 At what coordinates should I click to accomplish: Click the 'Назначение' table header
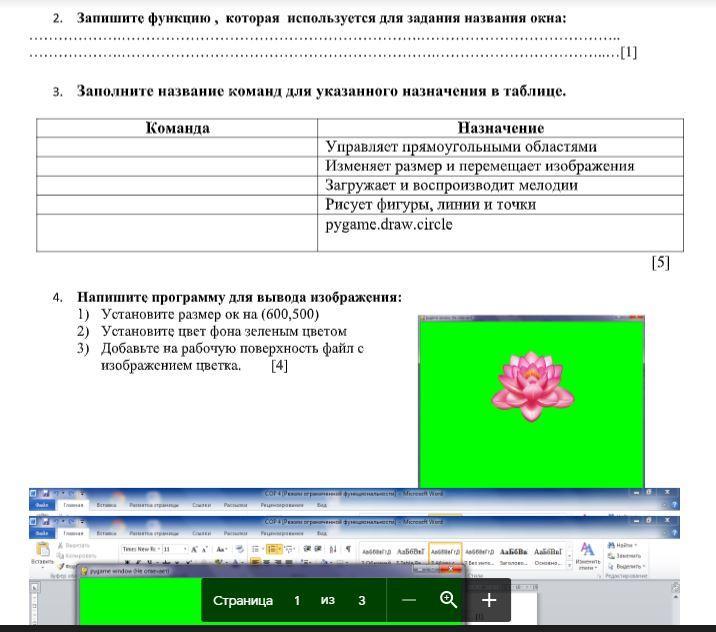[x=501, y=128]
